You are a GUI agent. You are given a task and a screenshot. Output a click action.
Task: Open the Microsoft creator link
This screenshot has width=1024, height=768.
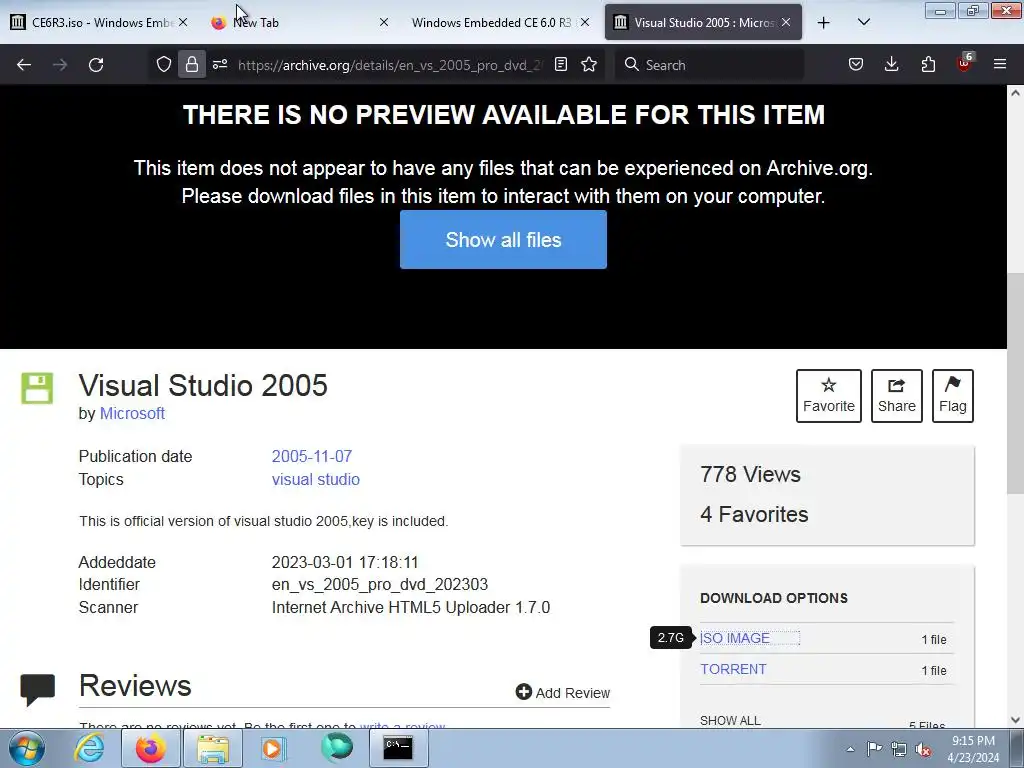[132, 413]
